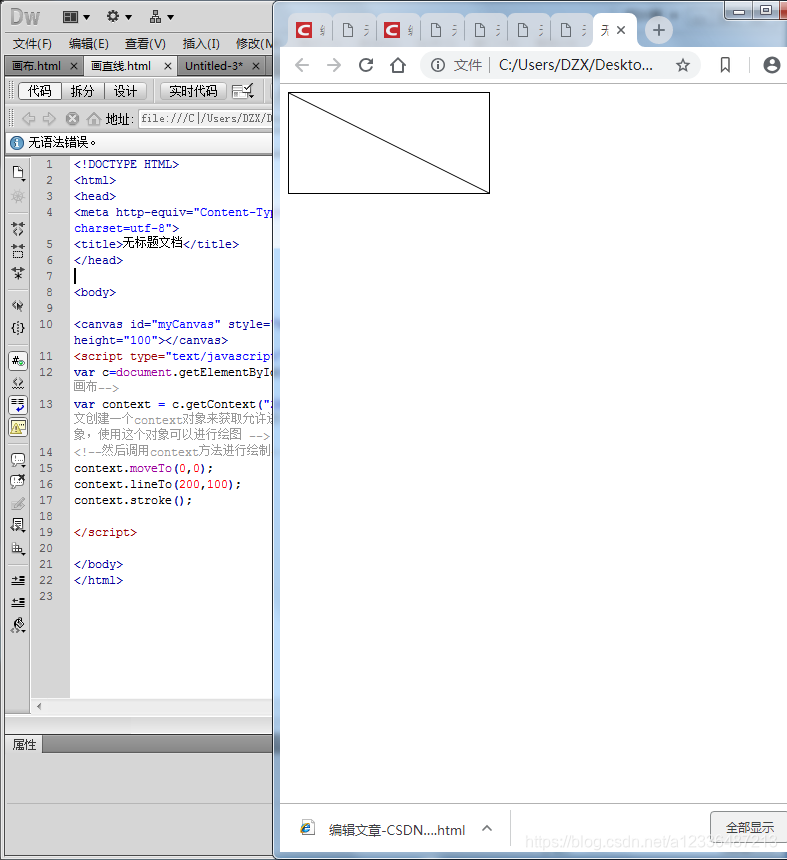Switch to 代码 code view

[x=39, y=90]
